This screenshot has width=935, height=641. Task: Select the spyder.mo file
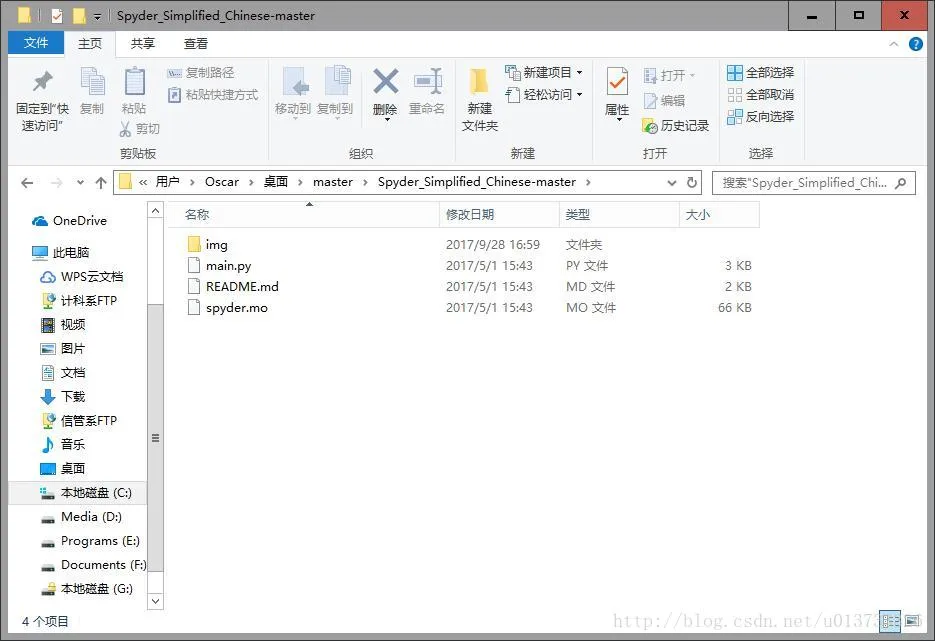point(237,308)
